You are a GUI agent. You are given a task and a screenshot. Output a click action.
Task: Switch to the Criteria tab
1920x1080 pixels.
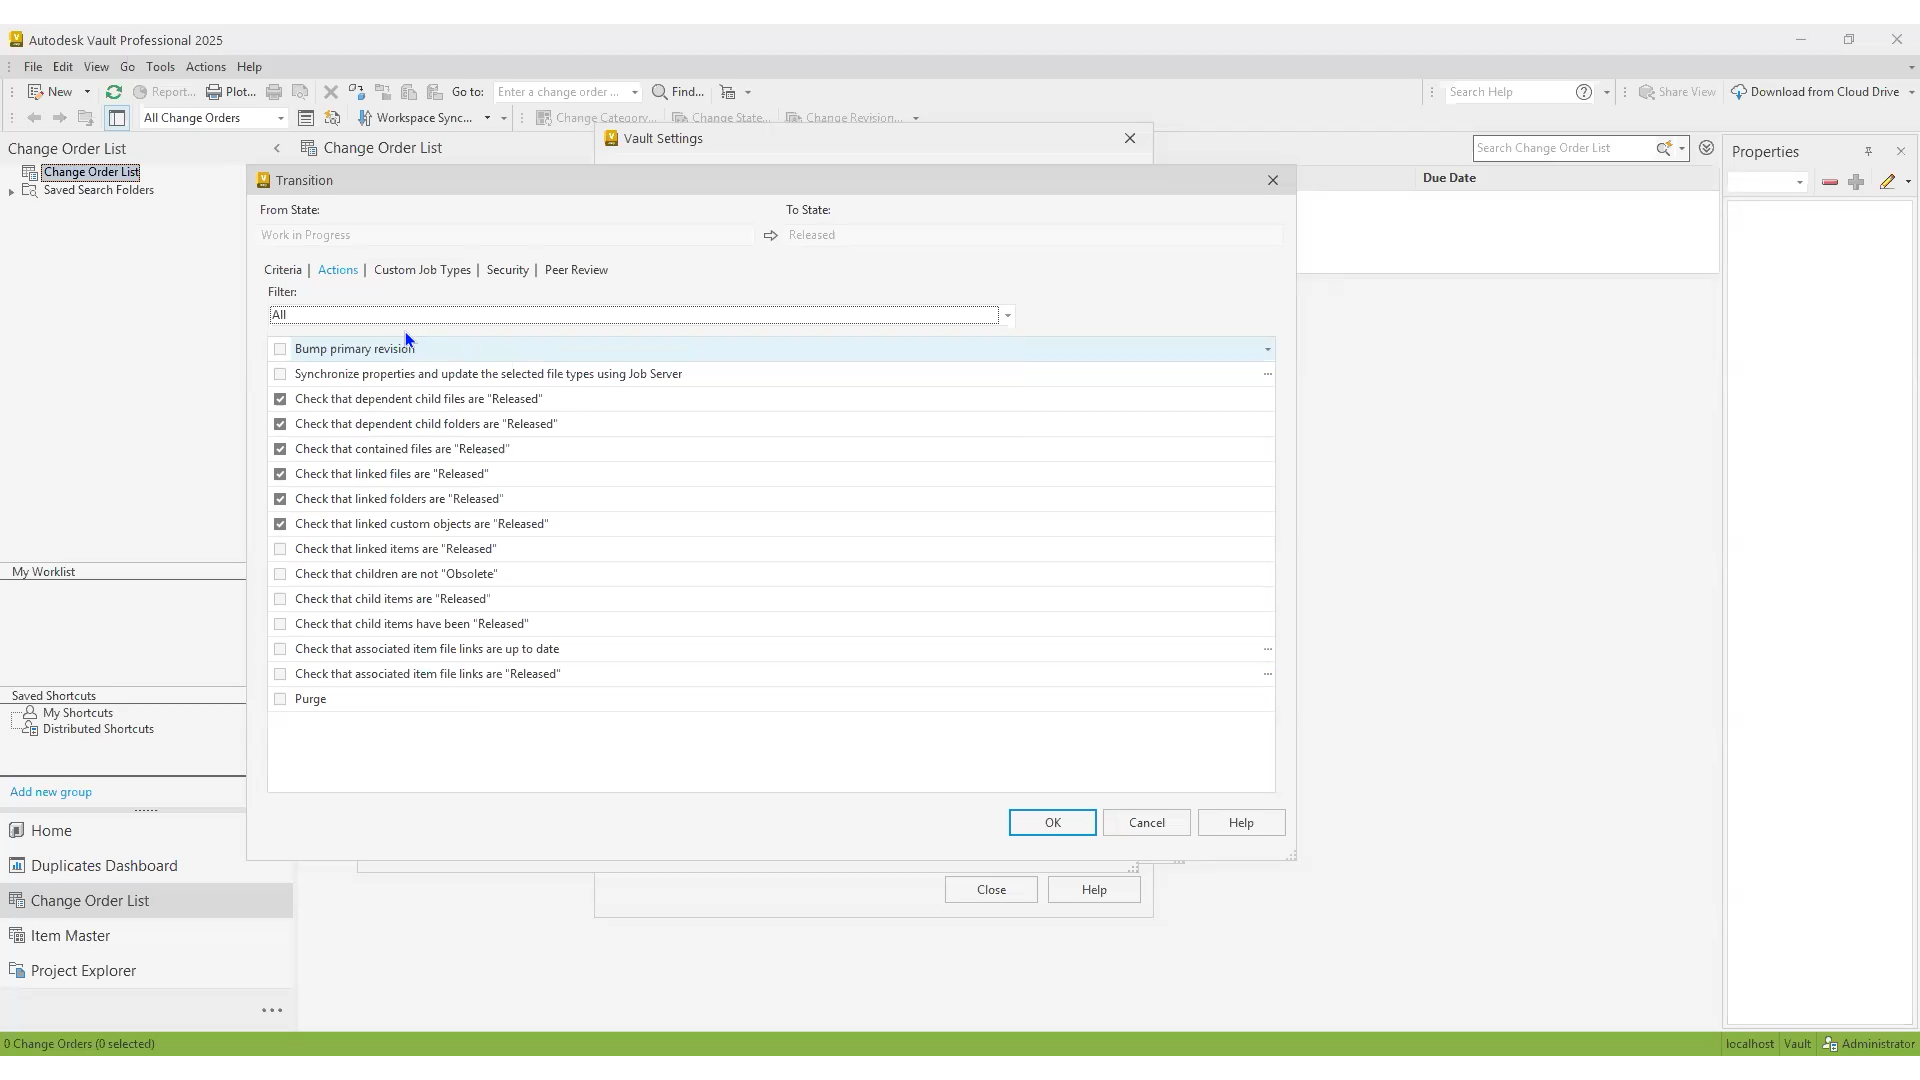click(x=283, y=270)
